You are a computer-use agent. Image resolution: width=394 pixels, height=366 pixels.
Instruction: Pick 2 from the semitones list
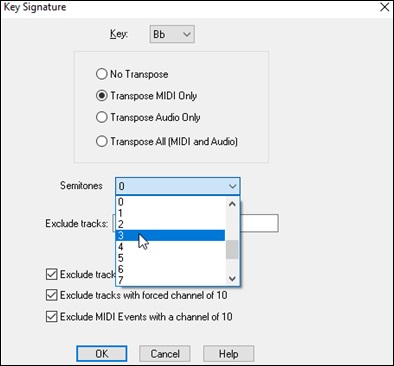click(170, 224)
